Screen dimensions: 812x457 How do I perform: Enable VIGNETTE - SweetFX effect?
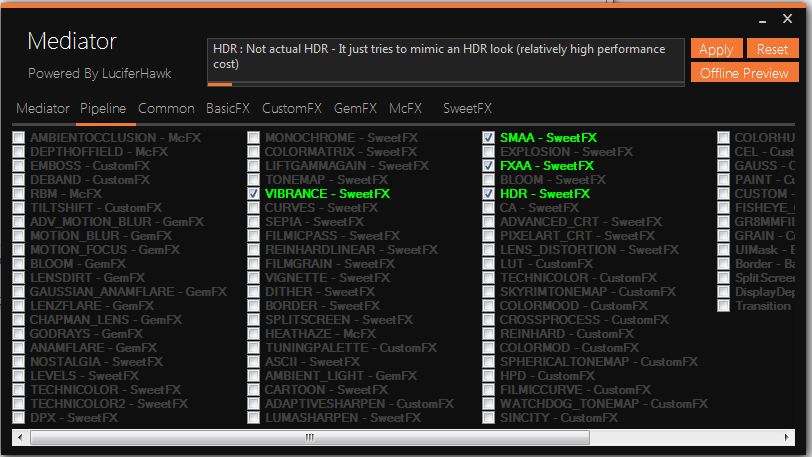(x=253, y=278)
